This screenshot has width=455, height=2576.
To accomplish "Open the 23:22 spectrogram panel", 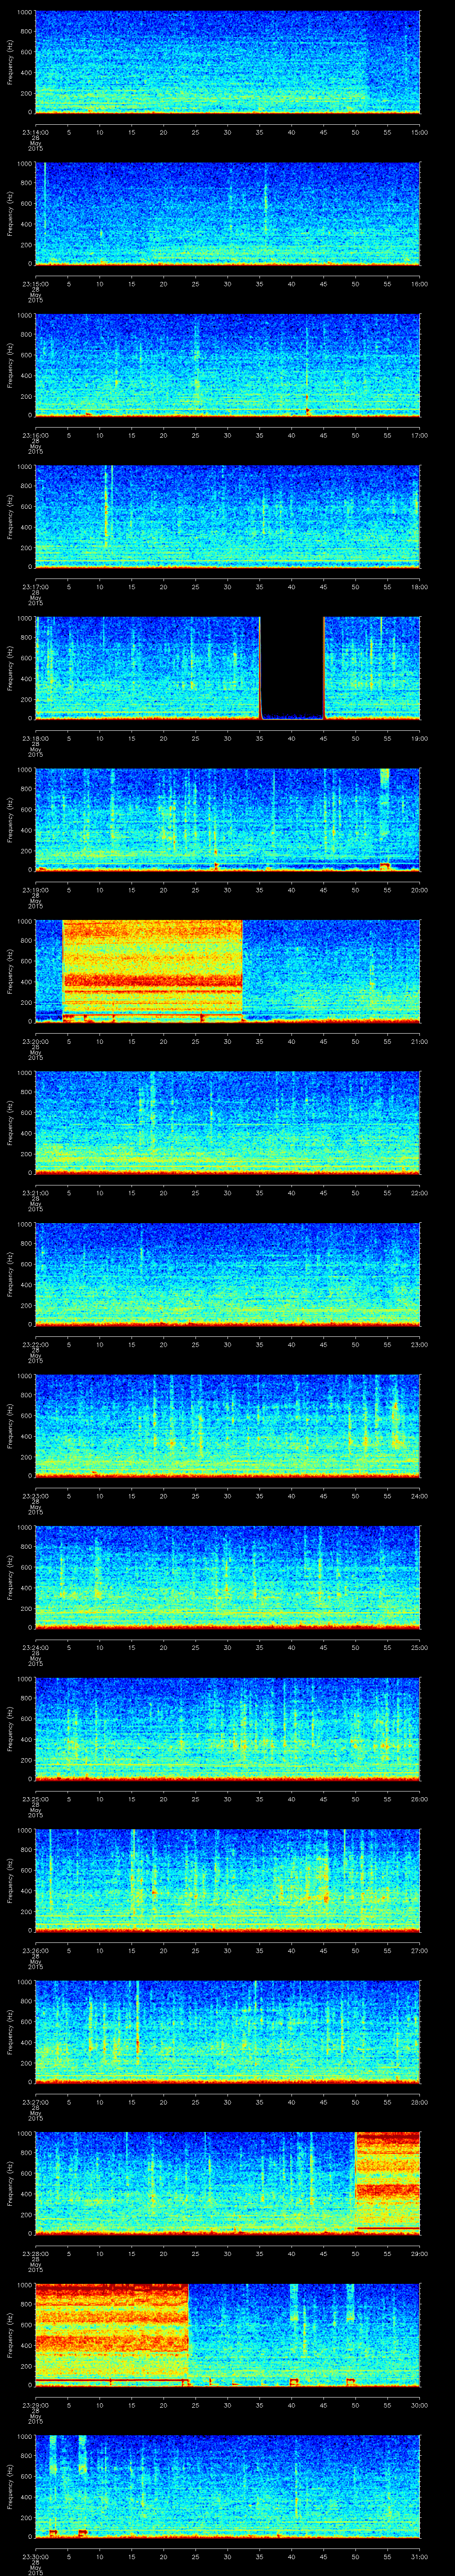I will [228, 1273].
